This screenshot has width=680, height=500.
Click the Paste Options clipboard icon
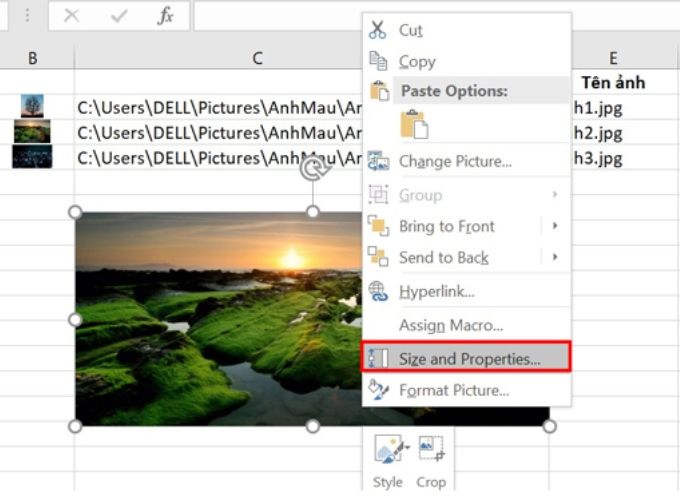point(379,91)
